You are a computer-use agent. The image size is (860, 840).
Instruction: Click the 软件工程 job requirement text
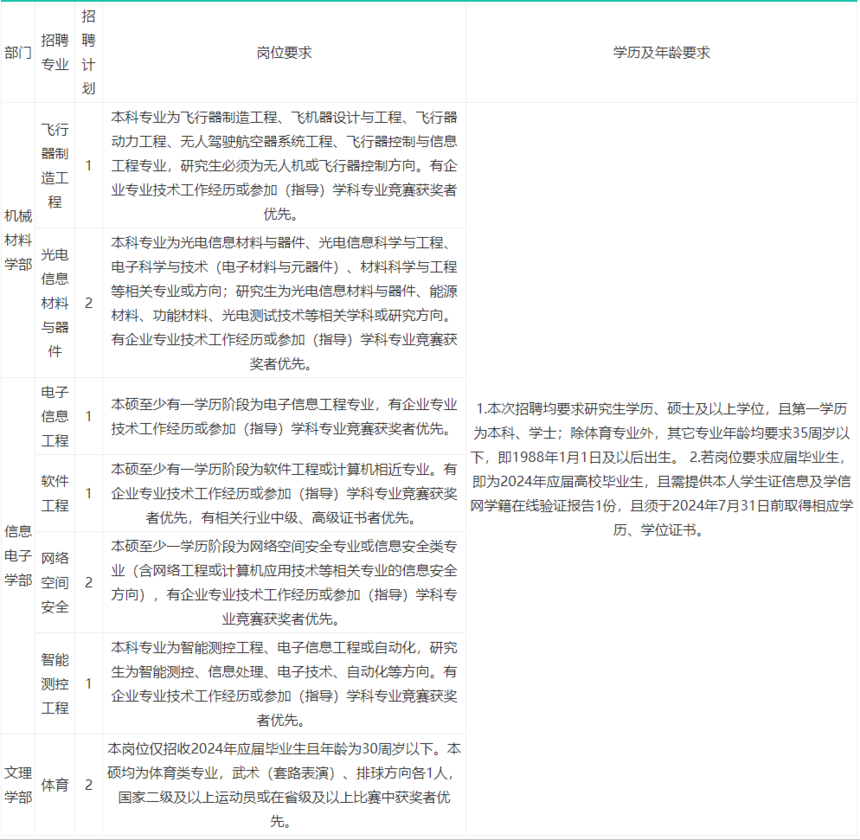point(284,493)
